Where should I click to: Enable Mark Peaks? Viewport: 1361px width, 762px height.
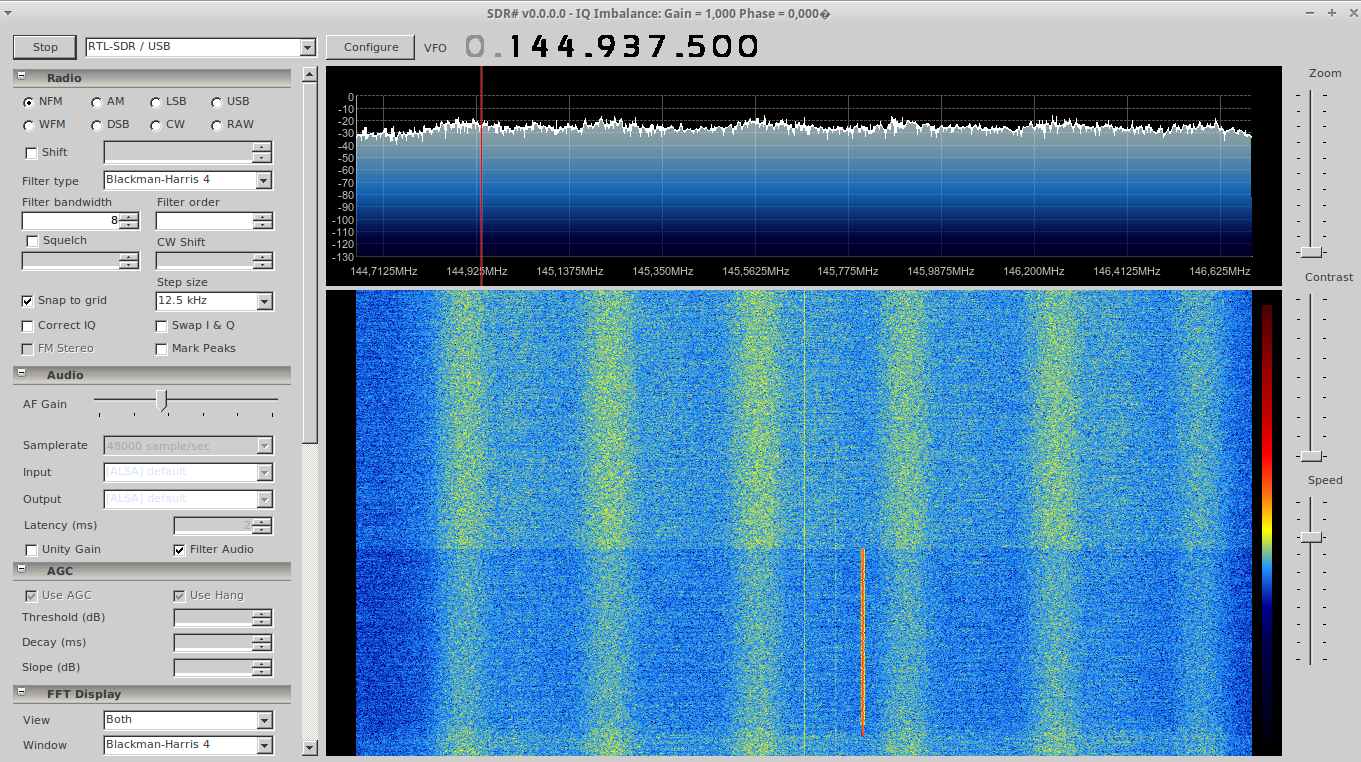click(161, 348)
